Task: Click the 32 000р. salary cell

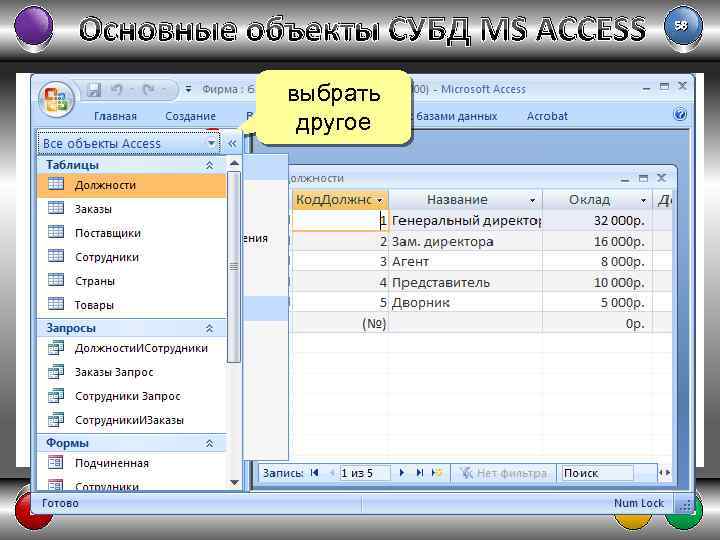Action: tap(597, 221)
